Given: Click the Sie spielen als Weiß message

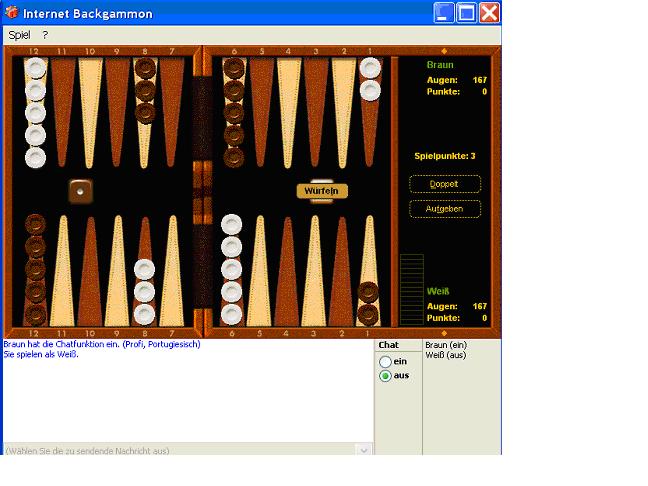Looking at the screenshot, I should (41, 354).
